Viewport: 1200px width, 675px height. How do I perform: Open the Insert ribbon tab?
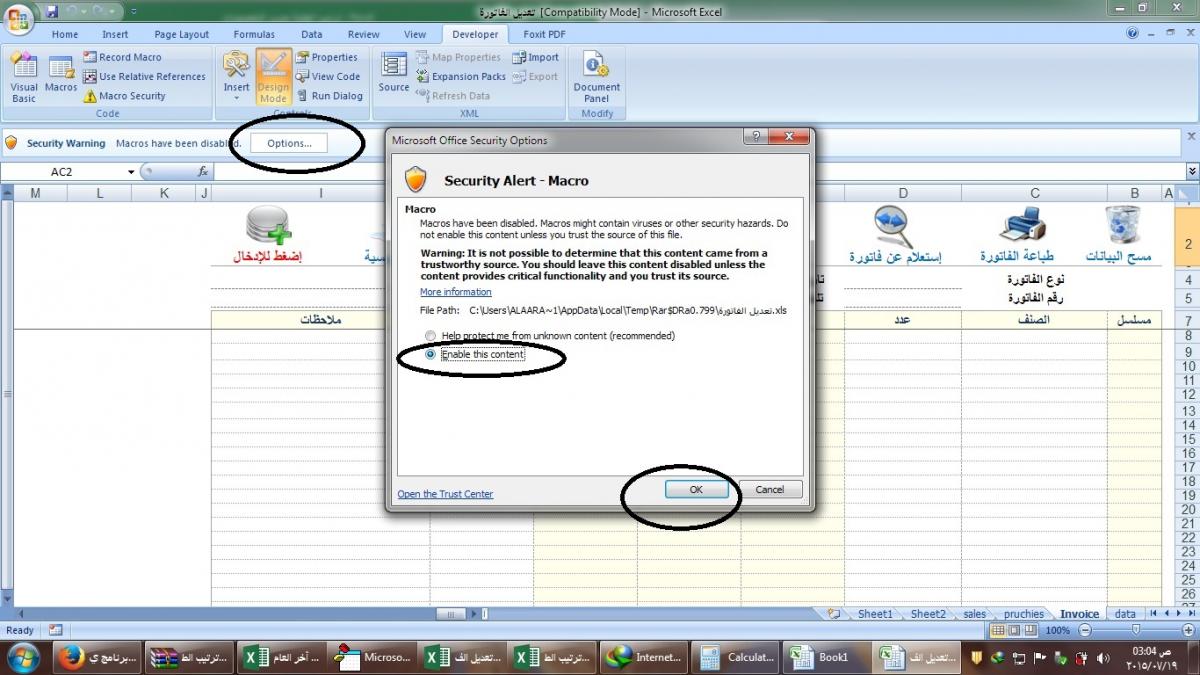[x=115, y=34]
